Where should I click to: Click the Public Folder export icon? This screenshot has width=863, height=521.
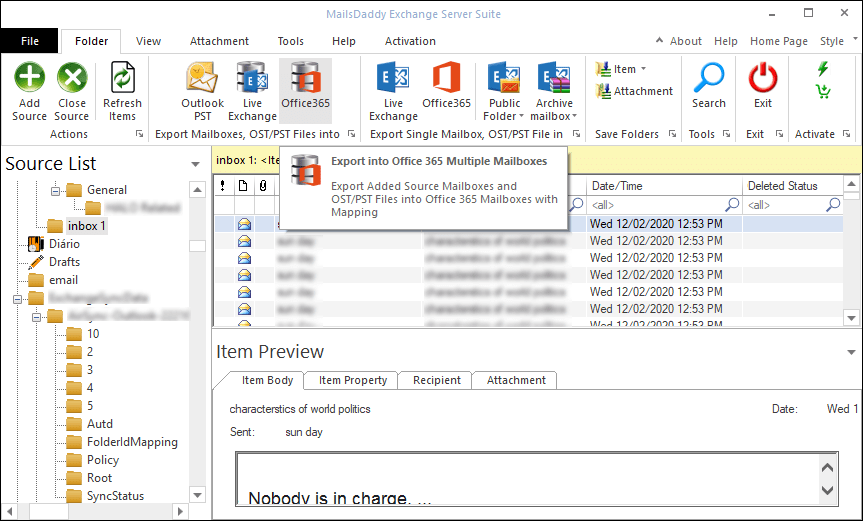[x=504, y=77]
